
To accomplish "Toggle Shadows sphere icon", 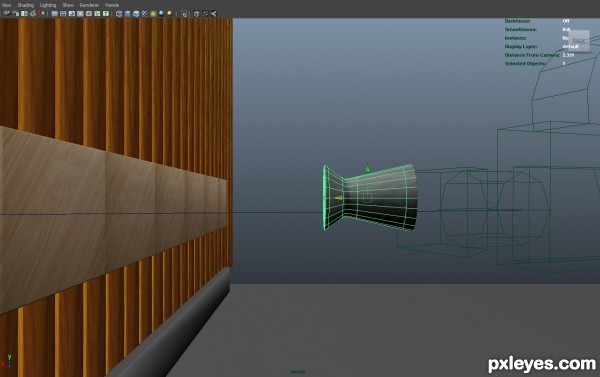I will [170, 14].
